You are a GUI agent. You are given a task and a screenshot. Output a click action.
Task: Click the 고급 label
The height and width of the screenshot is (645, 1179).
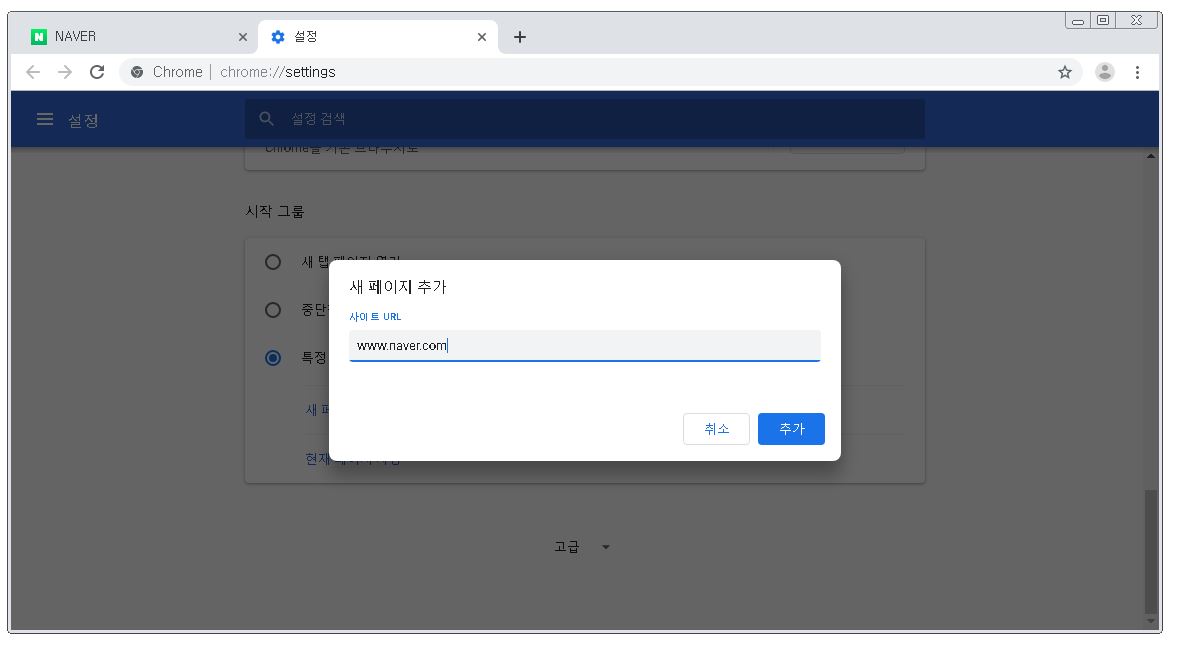[567, 547]
